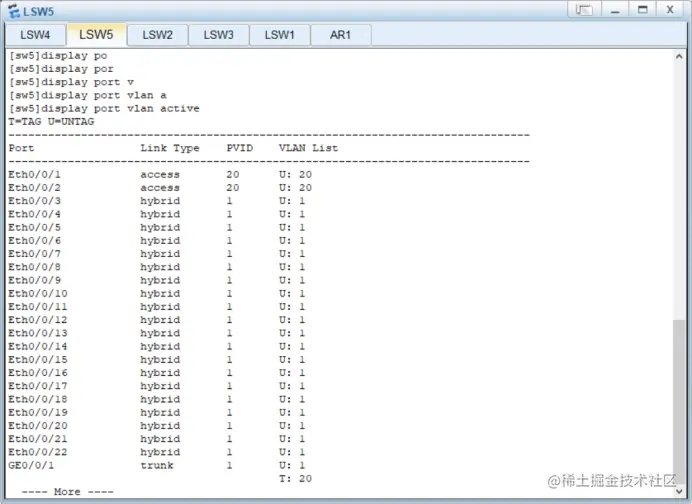Click the 'access' link type of Eth0/0/1
This screenshot has width=692, height=504.
pos(160,175)
